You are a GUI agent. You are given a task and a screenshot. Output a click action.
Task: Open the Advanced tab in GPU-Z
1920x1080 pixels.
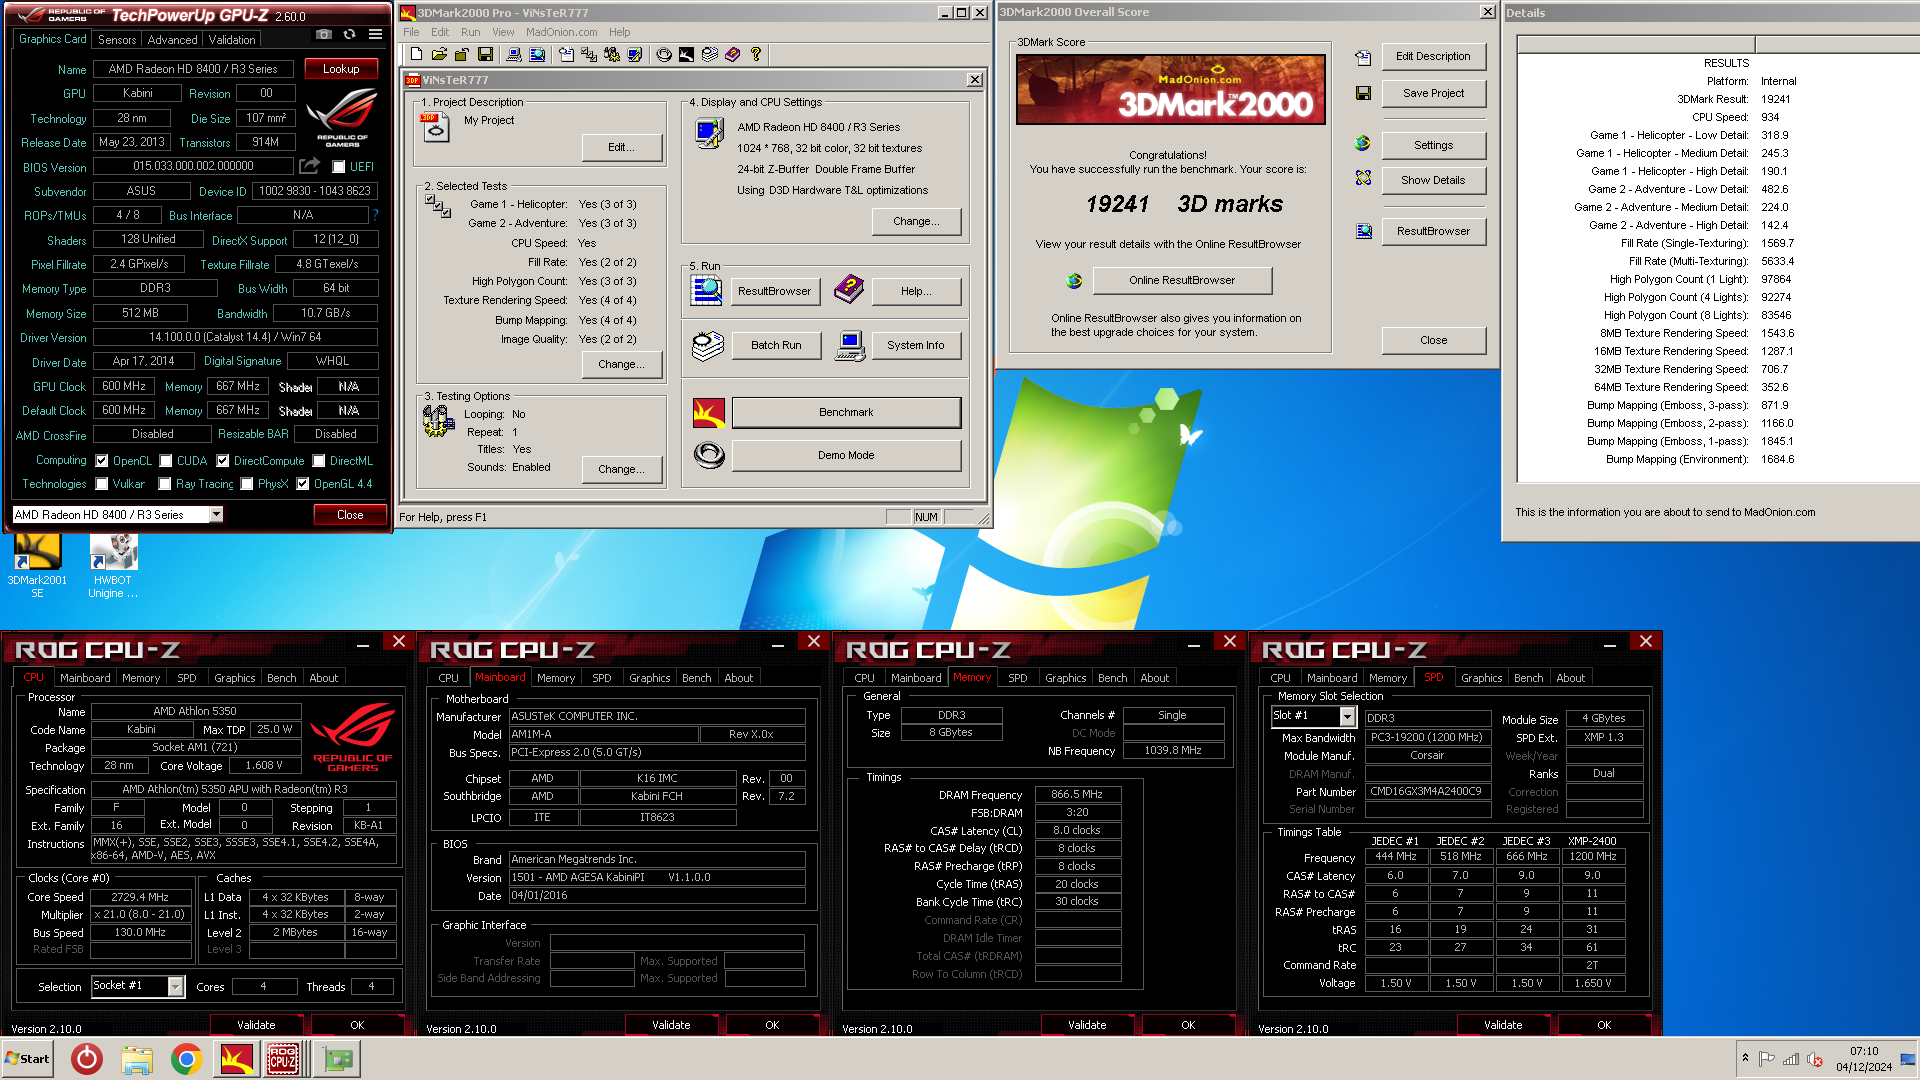pyautogui.click(x=172, y=40)
